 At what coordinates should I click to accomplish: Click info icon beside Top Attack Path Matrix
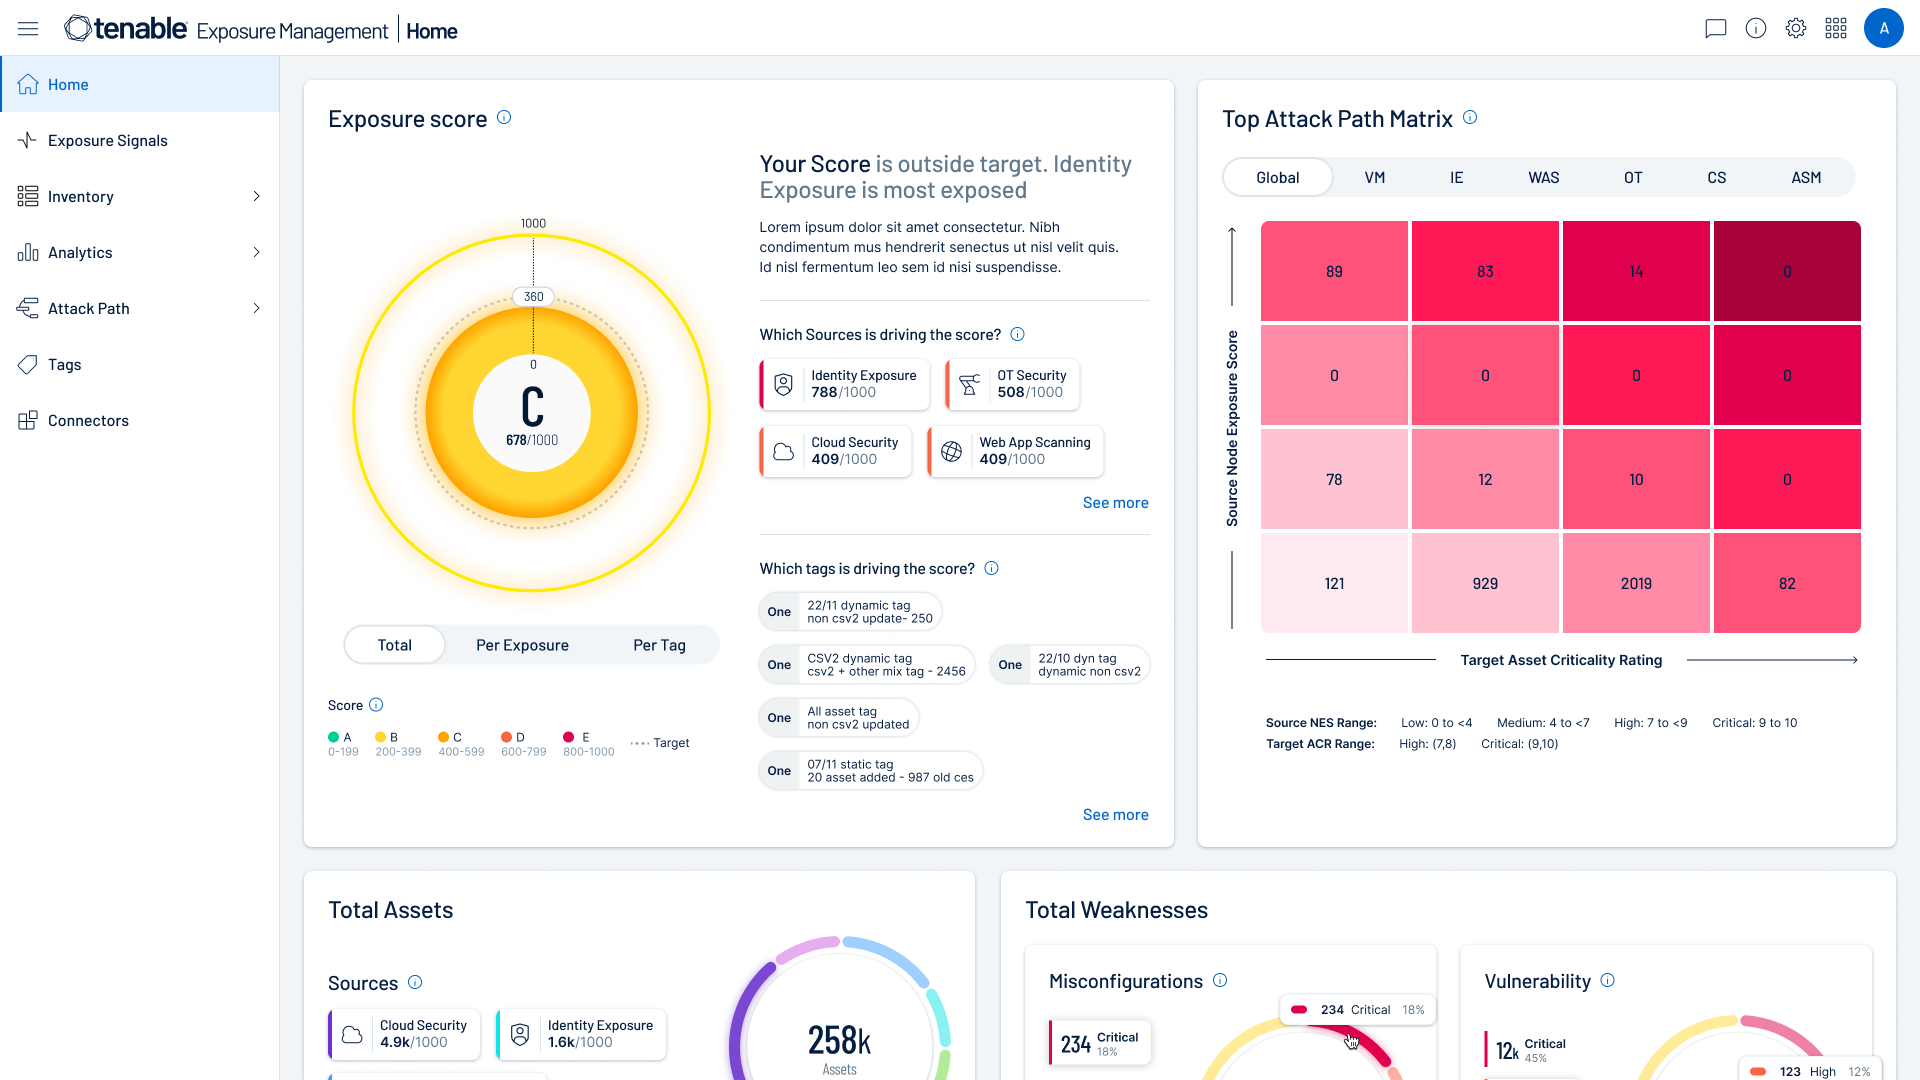(1470, 118)
